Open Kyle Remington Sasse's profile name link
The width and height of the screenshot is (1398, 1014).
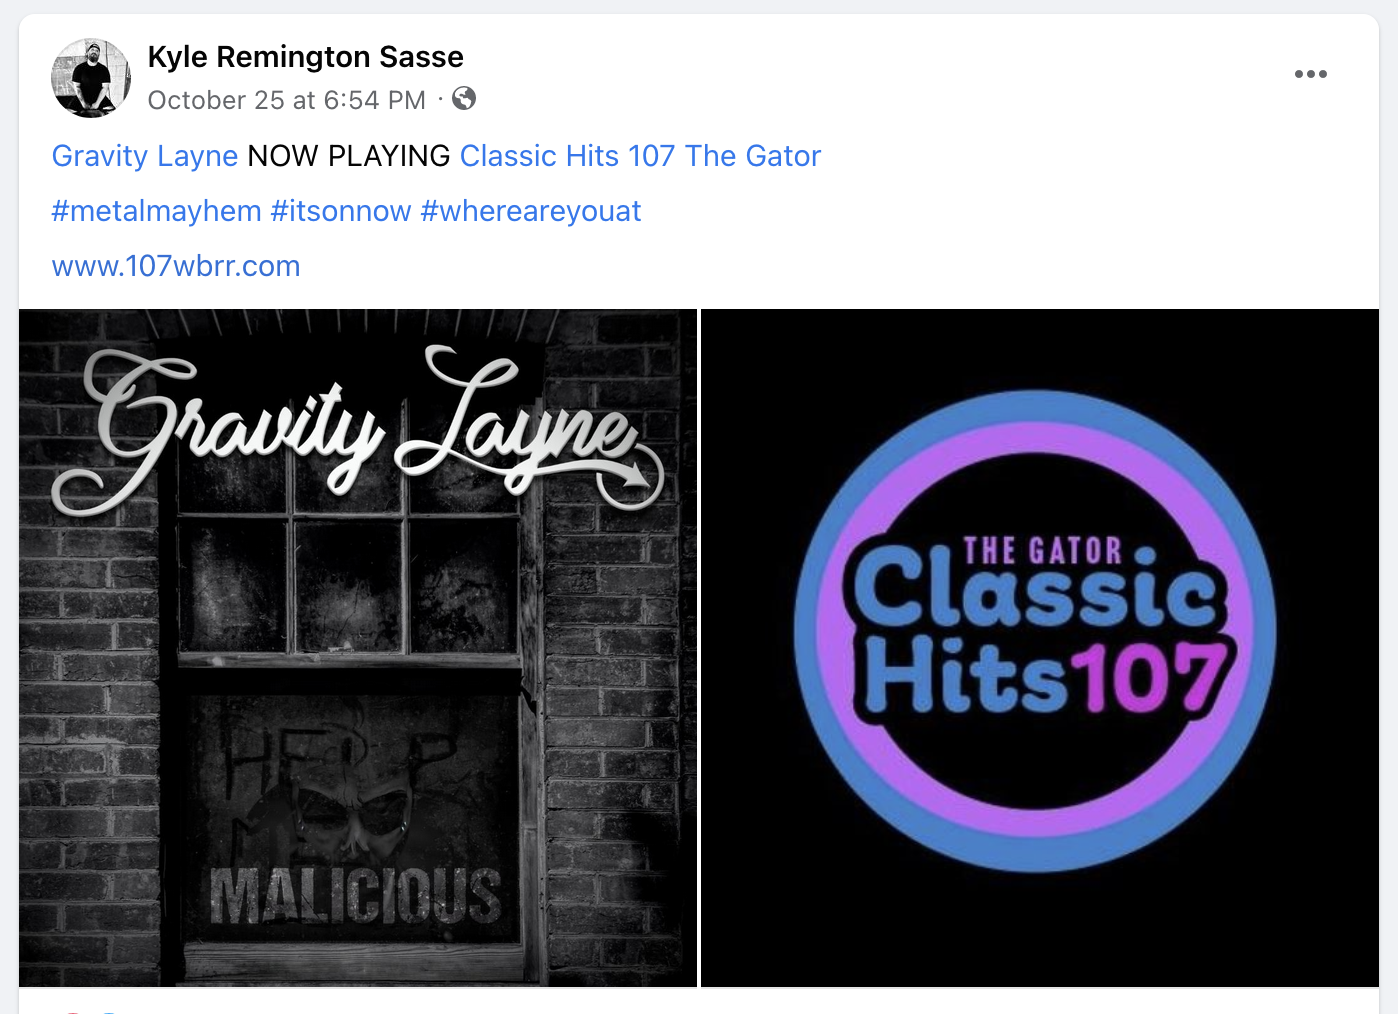305,57
